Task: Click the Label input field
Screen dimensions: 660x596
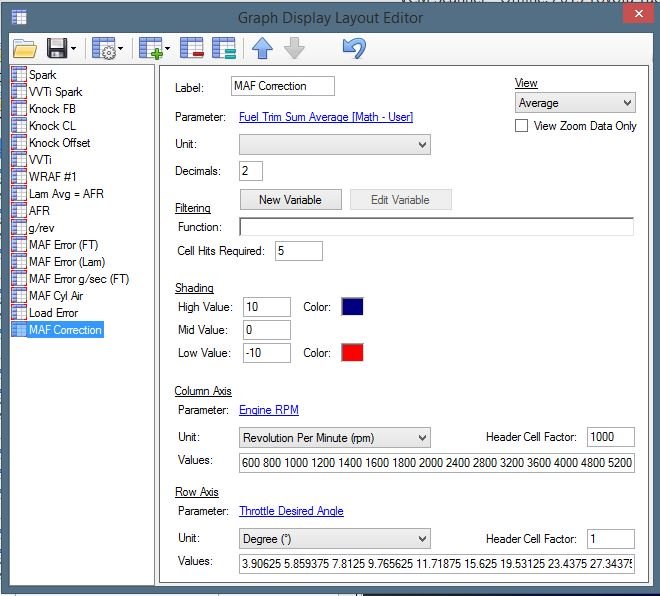Action: [282, 86]
